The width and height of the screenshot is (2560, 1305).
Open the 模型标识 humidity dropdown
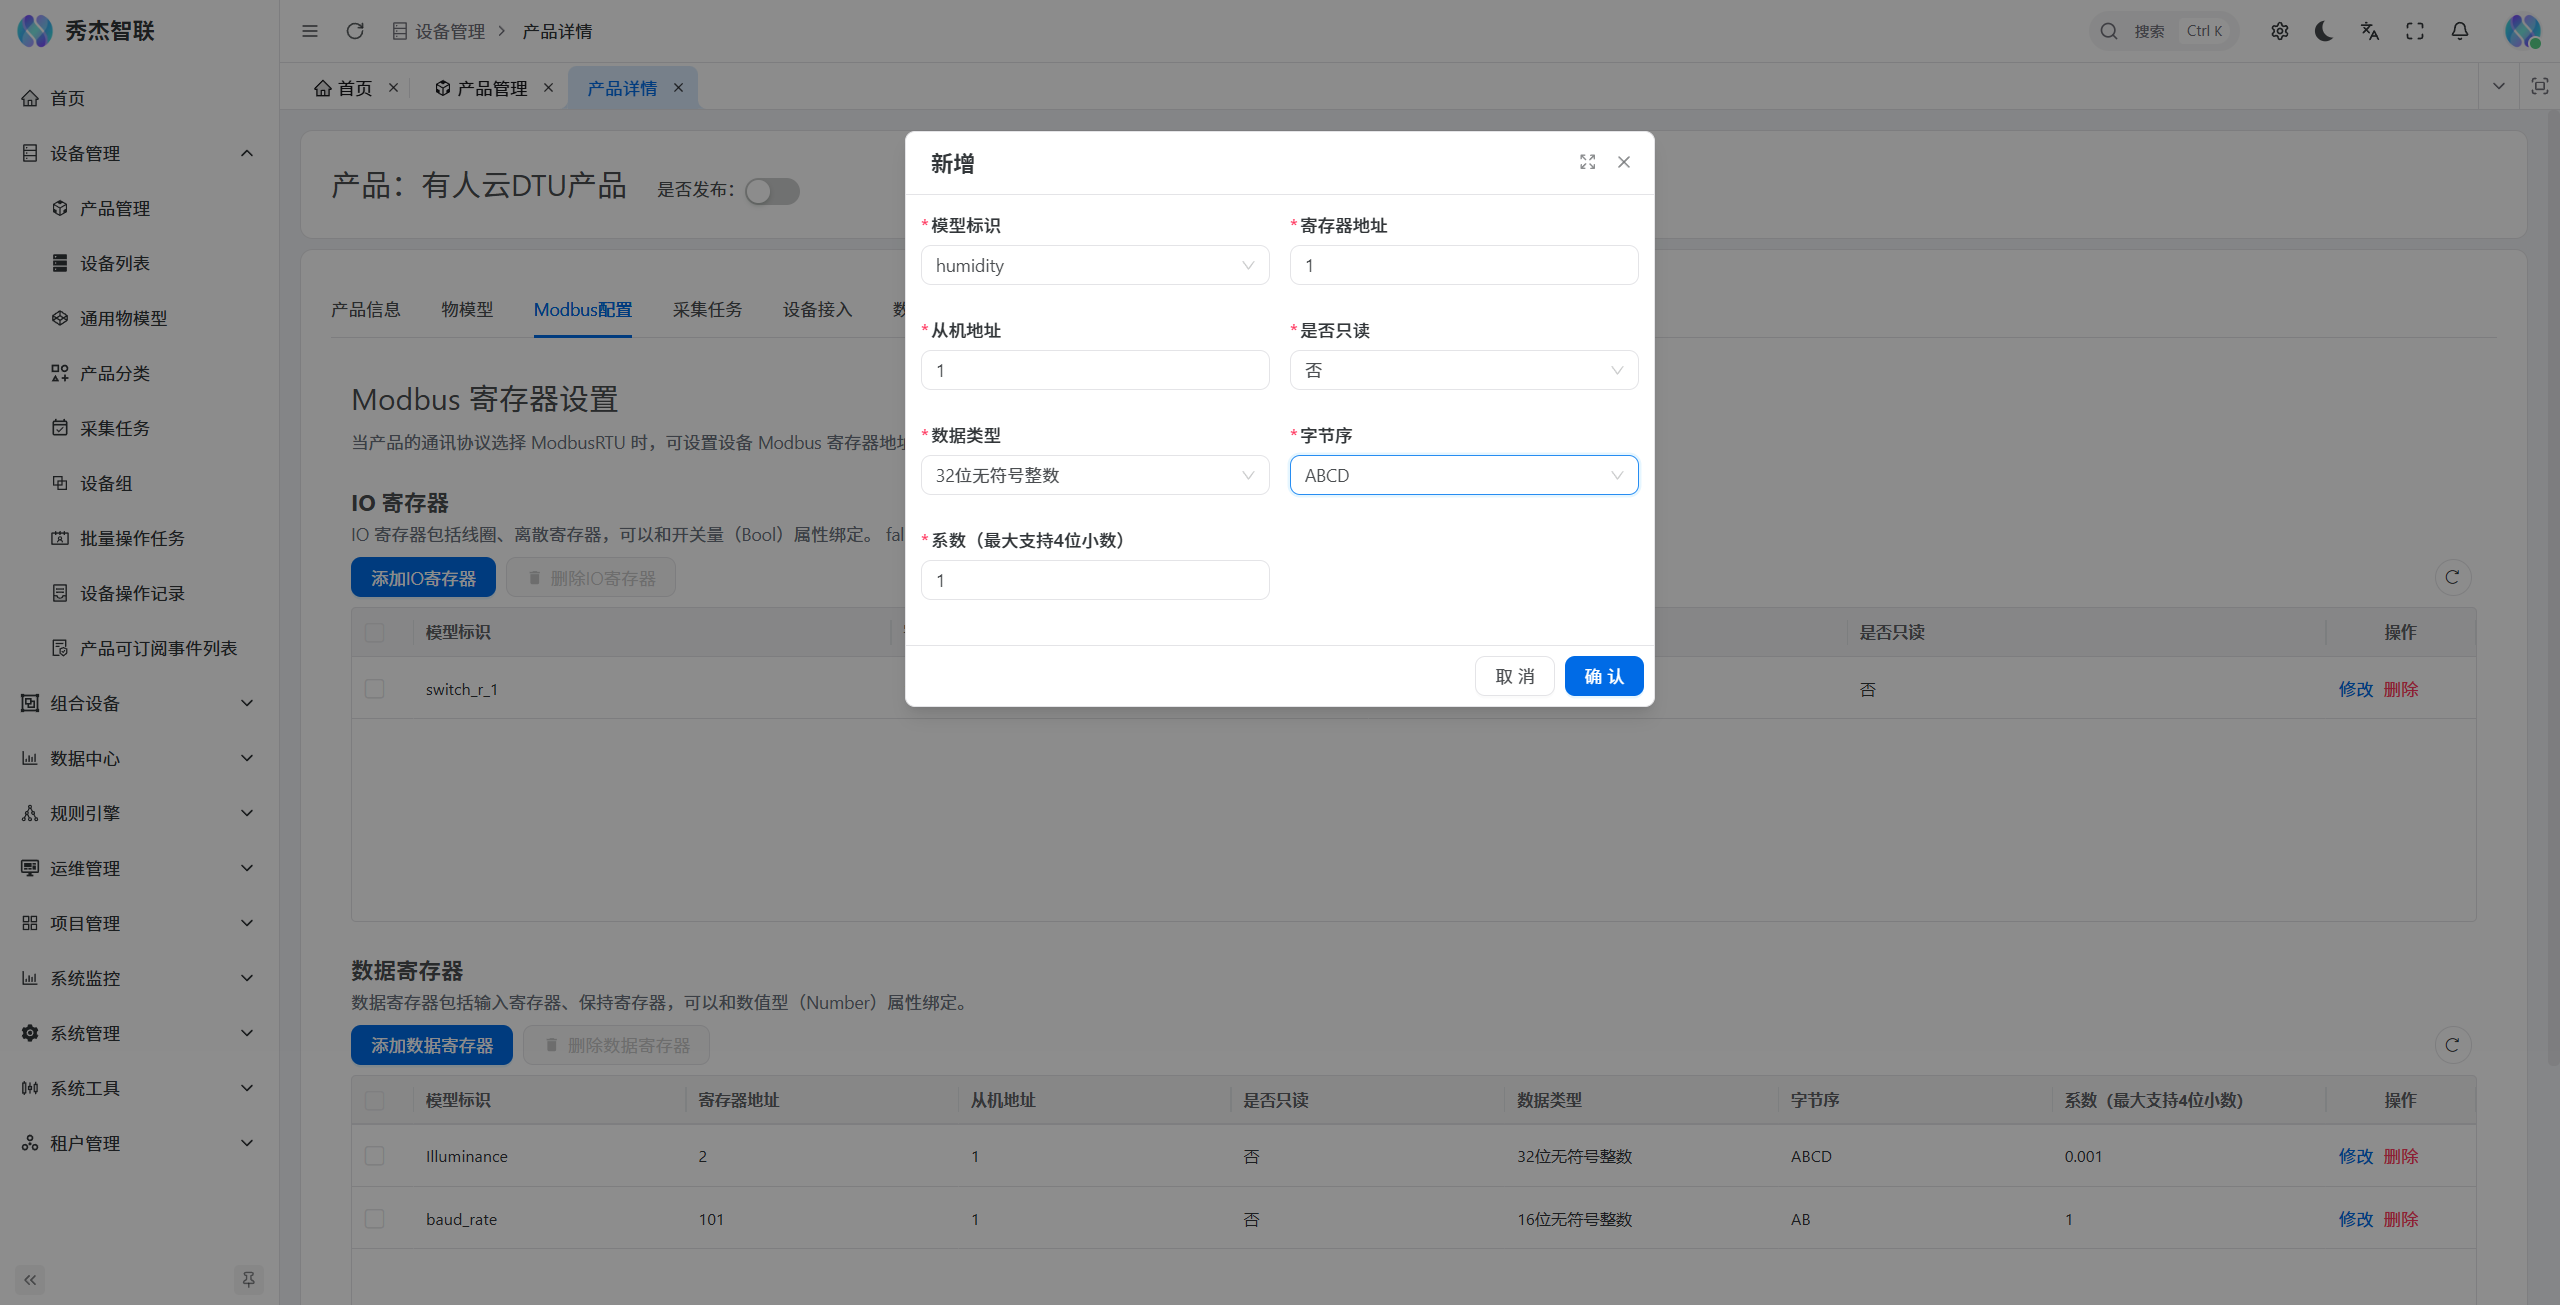1094,265
